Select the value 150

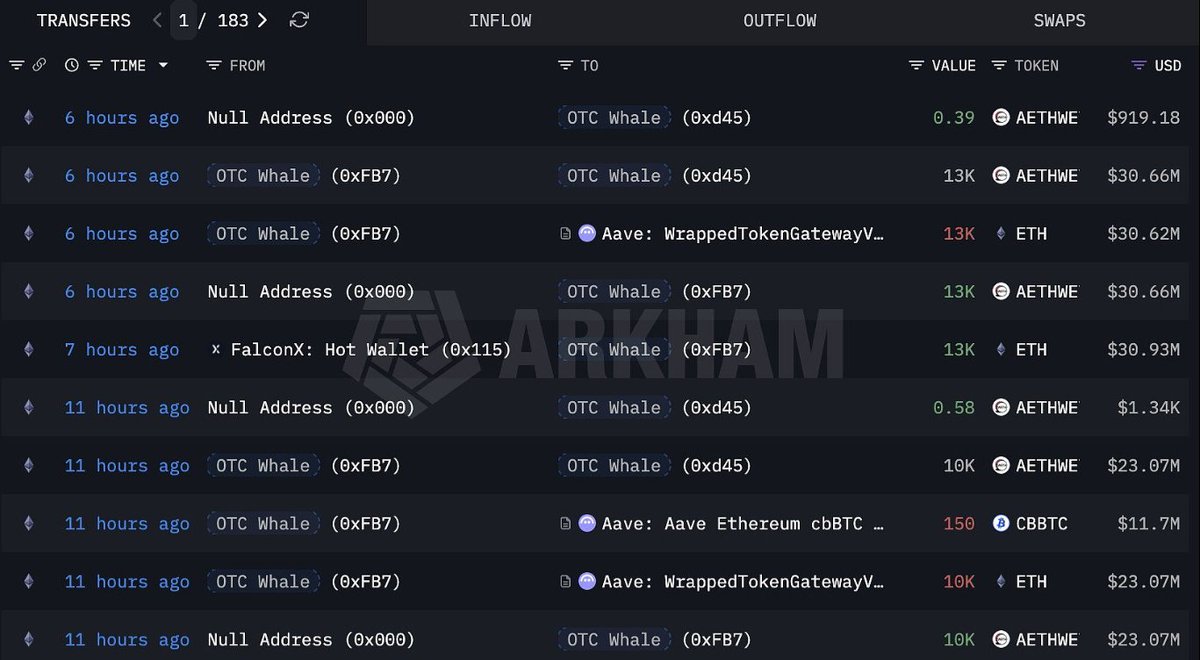[959, 524]
